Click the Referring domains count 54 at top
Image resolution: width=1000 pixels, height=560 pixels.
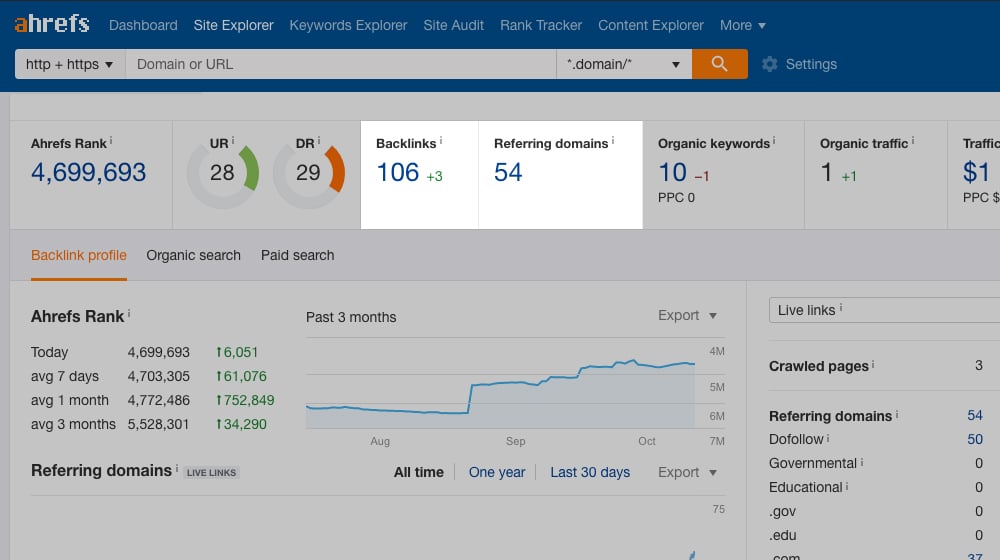pos(508,172)
